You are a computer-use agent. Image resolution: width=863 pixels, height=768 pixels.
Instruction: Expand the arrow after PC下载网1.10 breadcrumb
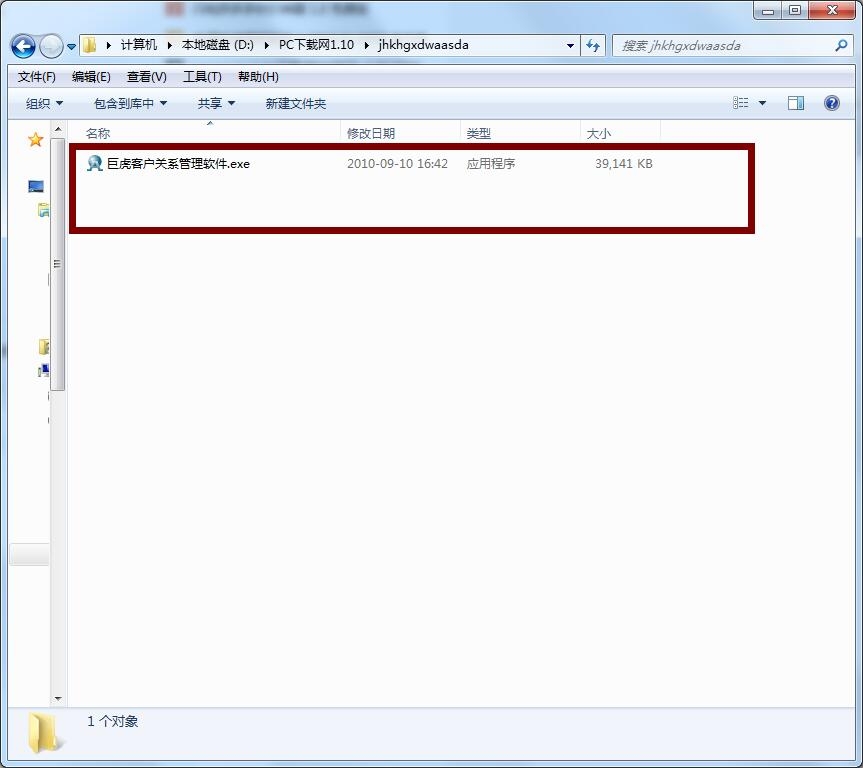click(x=366, y=45)
